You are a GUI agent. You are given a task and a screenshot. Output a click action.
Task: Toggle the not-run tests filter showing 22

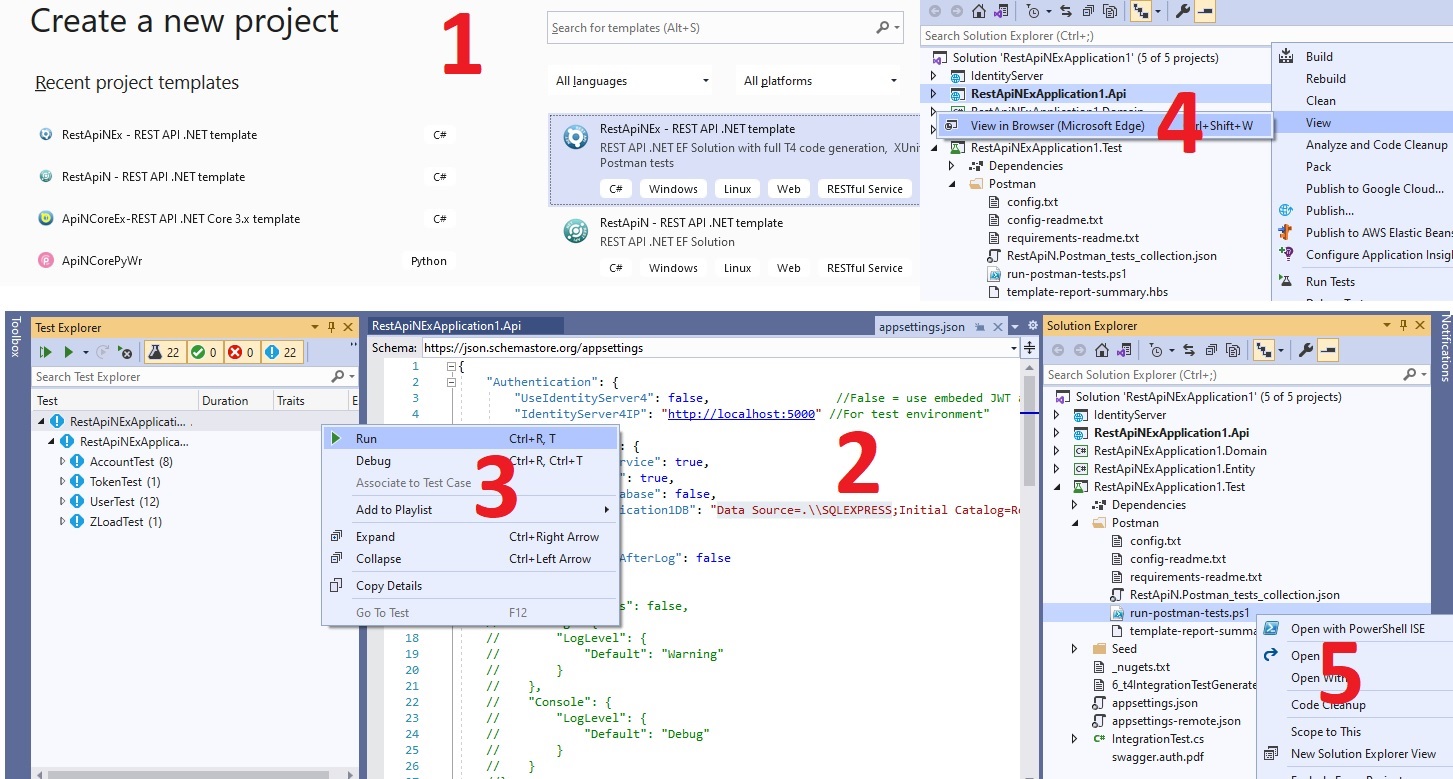pos(282,352)
